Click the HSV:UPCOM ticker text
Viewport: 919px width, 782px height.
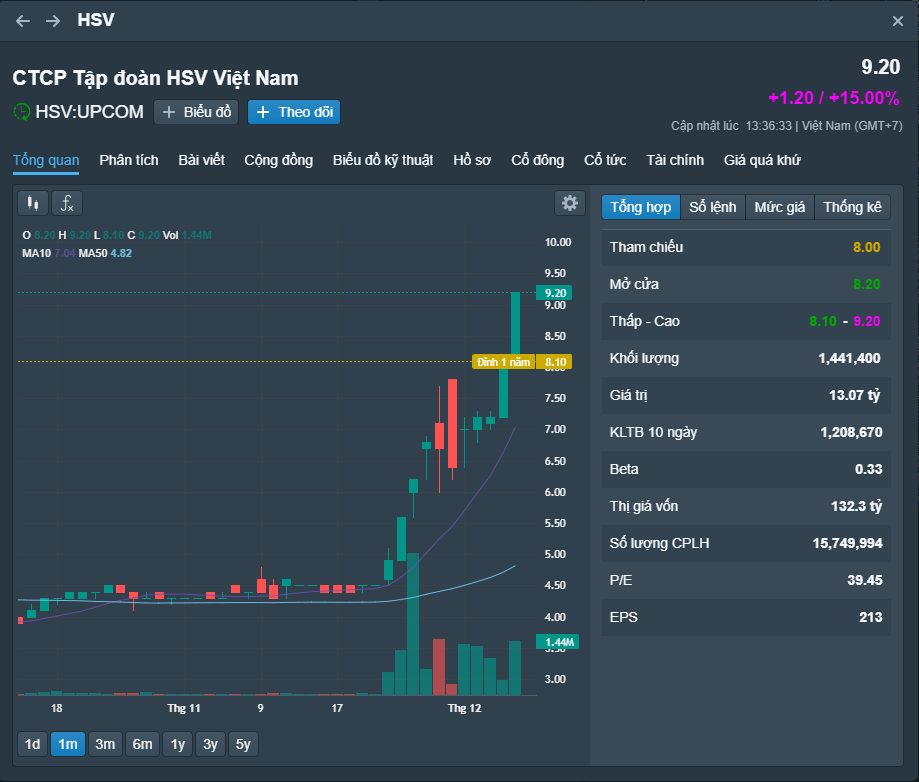pyautogui.click(x=89, y=111)
